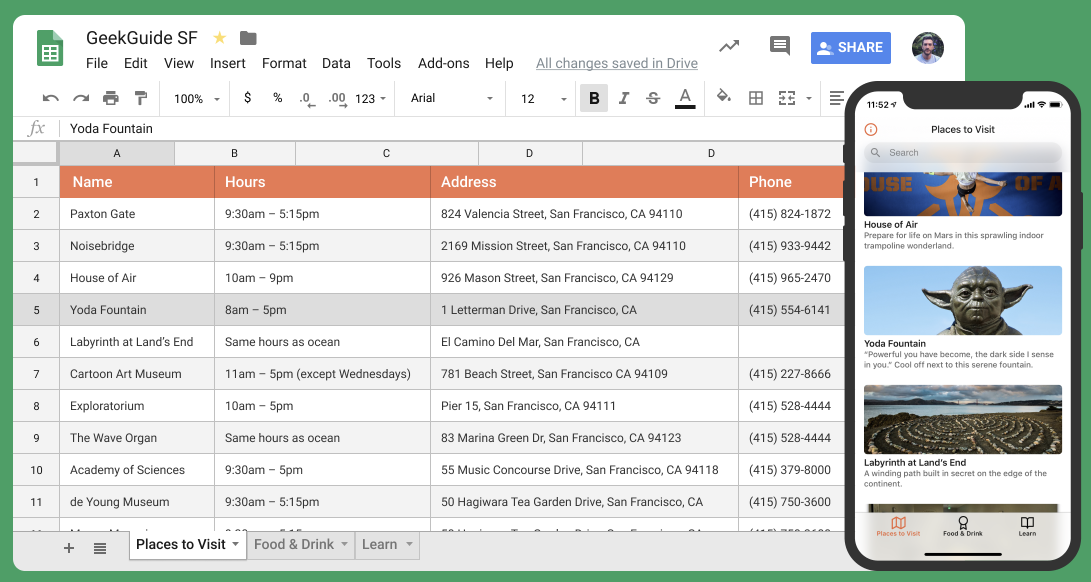The image size is (1091, 582).
Task: Toggle strikethrough formatting
Action: tap(653, 98)
